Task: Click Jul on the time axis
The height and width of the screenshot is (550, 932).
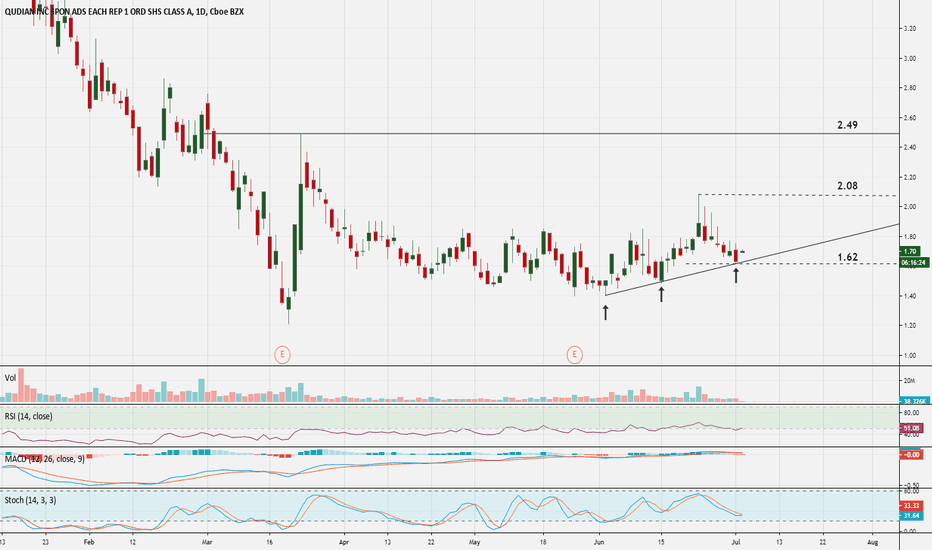Action: [x=736, y=542]
